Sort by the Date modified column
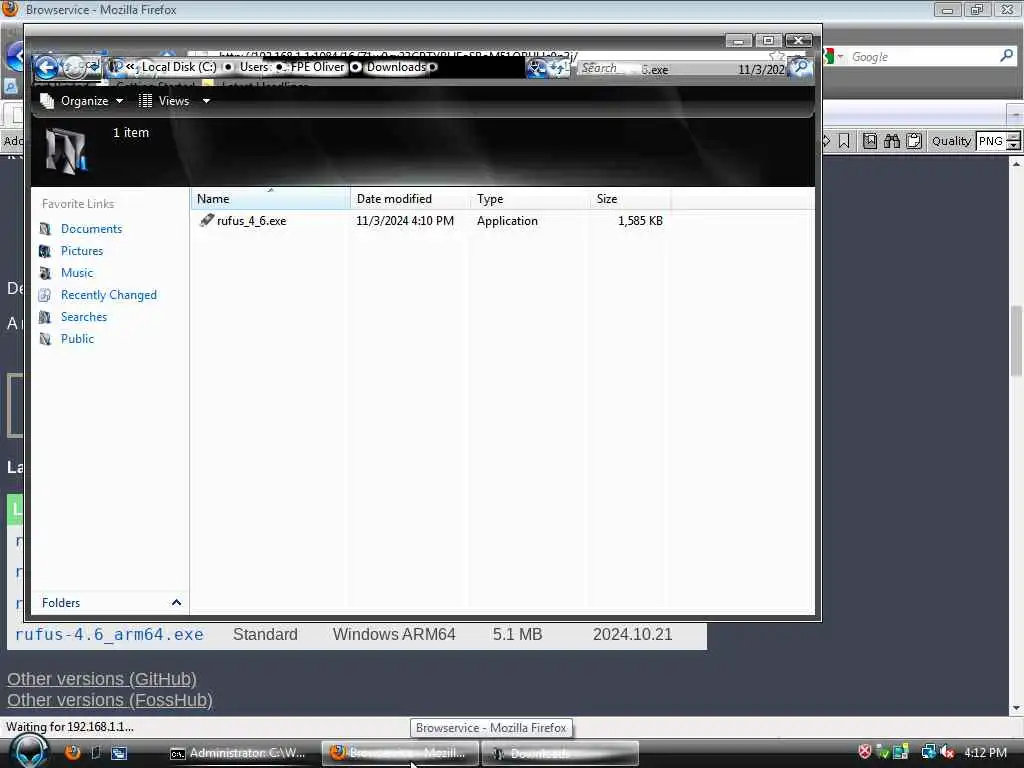This screenshot has height=768, width=1024. pos(409,199)
